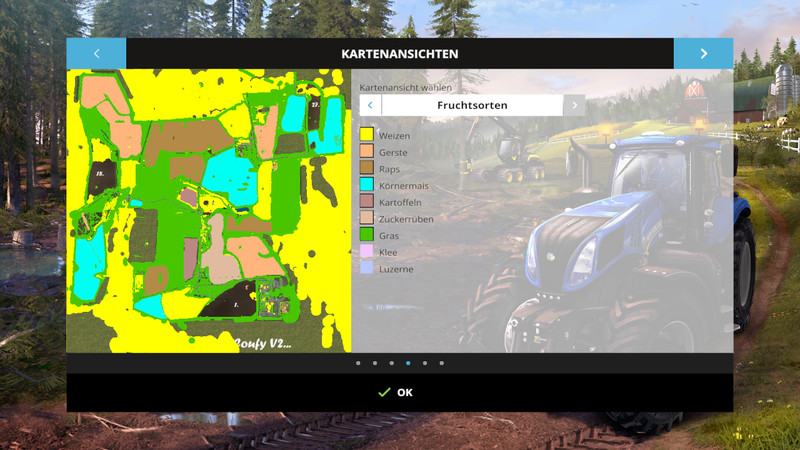Screen dimensions: 800x450
Task: Select the last page indicator dot
Action: click(x=441, y=363)
